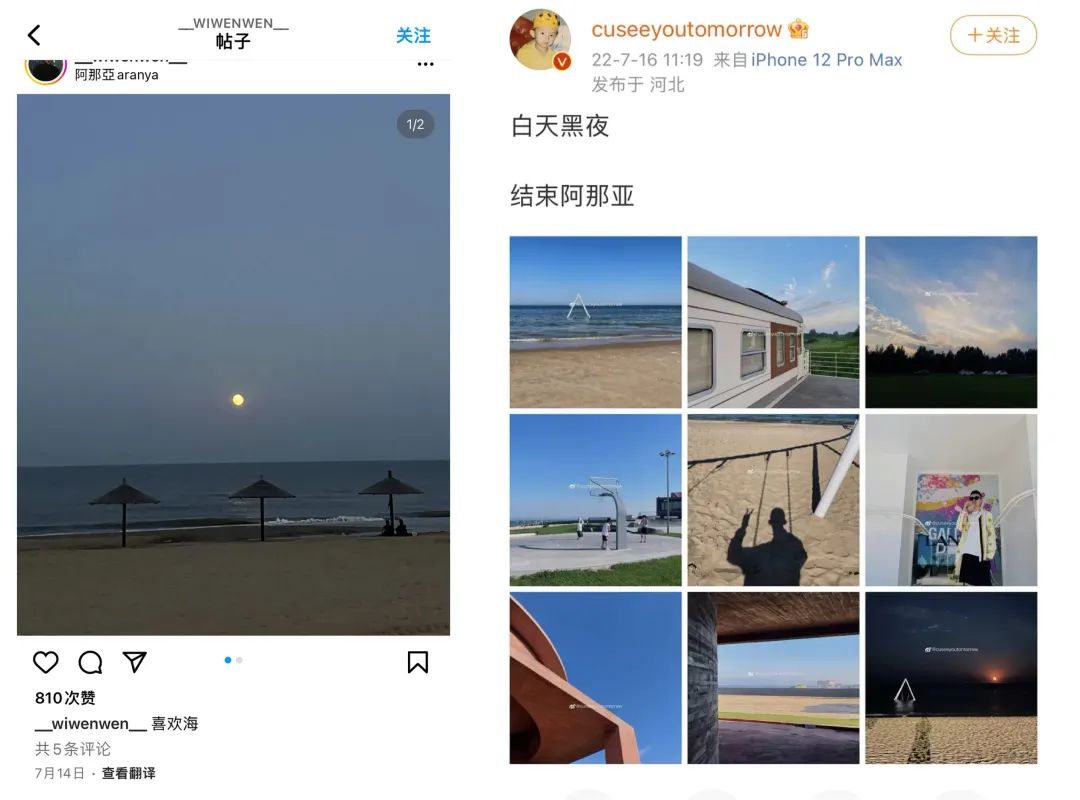View all 共5条评论 comments
This screenshot has width=1080, height=800.
pos(72,749)
